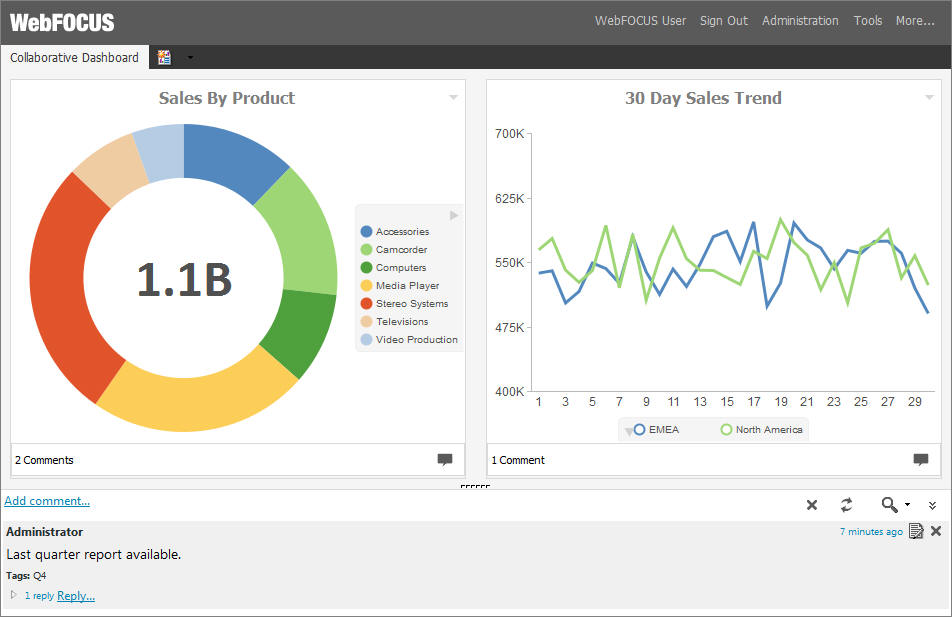Open More... menu
The image size is (952, 617).
click(915, 21)
